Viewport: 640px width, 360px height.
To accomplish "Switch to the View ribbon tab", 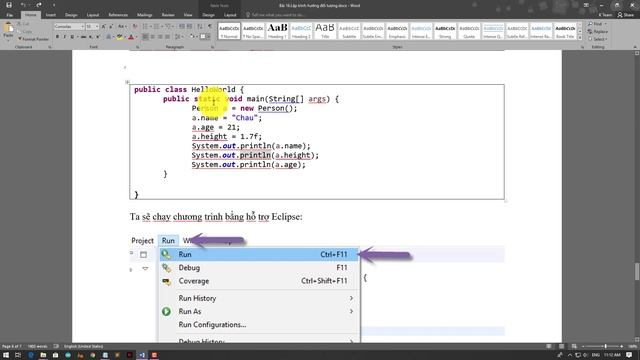I will pyautogui.click(x=188, y=15).
